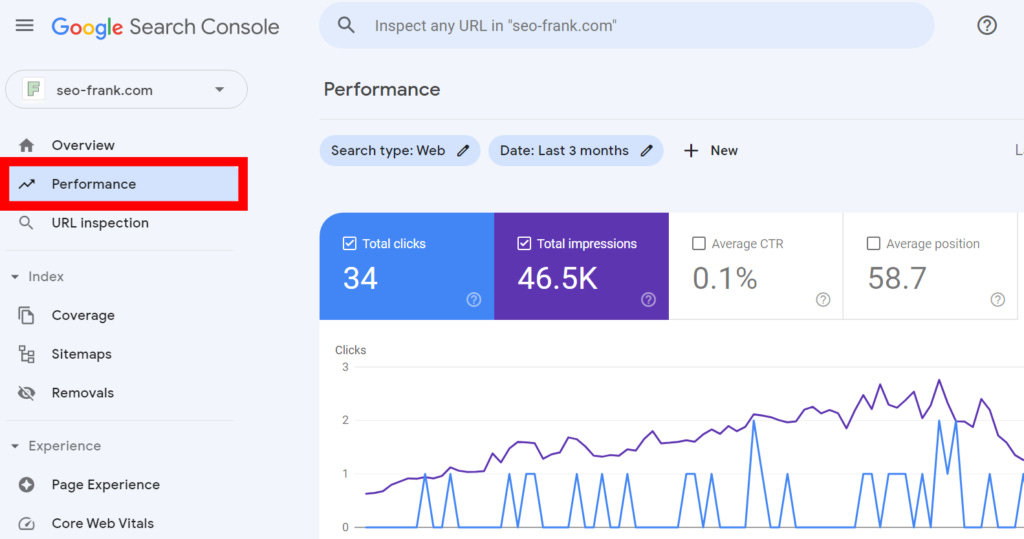Add a New filter
Image resolution: width=1024 pixels, height=539 pixels.
(x=711, y=151)
